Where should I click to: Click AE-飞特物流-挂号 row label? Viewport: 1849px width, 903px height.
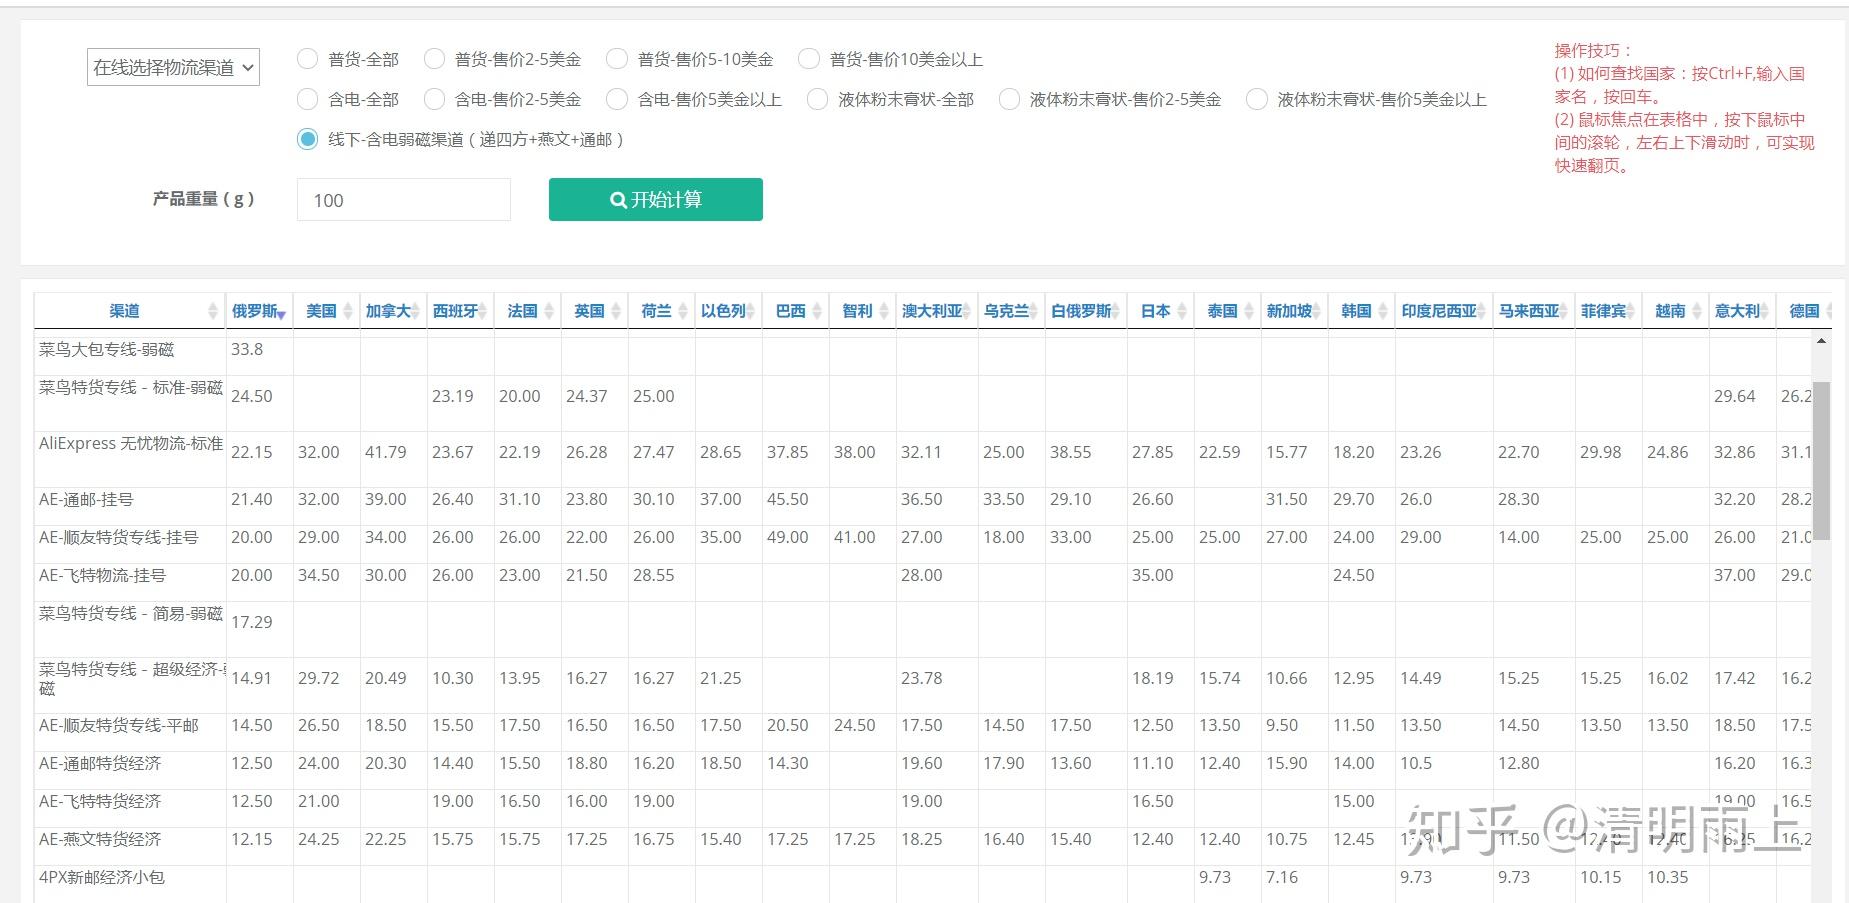coord(102,575)
